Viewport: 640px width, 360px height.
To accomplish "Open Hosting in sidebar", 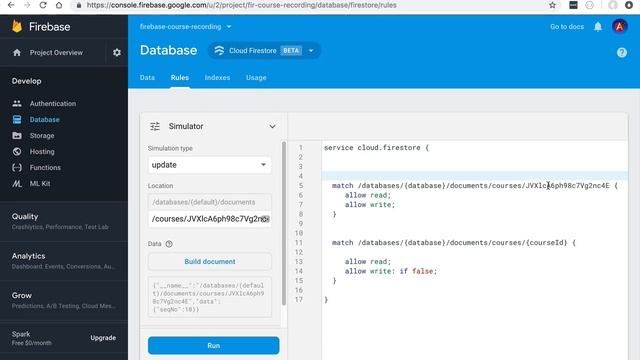I will point(42,151).
